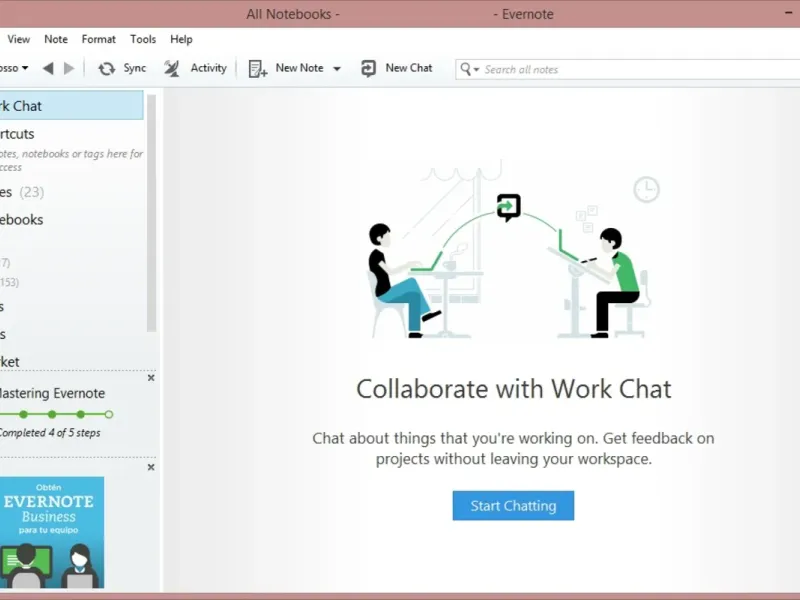Click the Completed 4 of 5 steps text

click(x=49, y=433)
